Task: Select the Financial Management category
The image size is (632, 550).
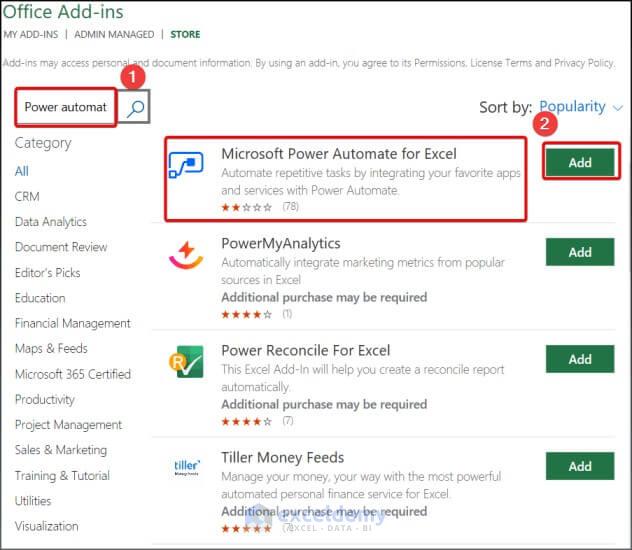Action: [x=73, y=323]
